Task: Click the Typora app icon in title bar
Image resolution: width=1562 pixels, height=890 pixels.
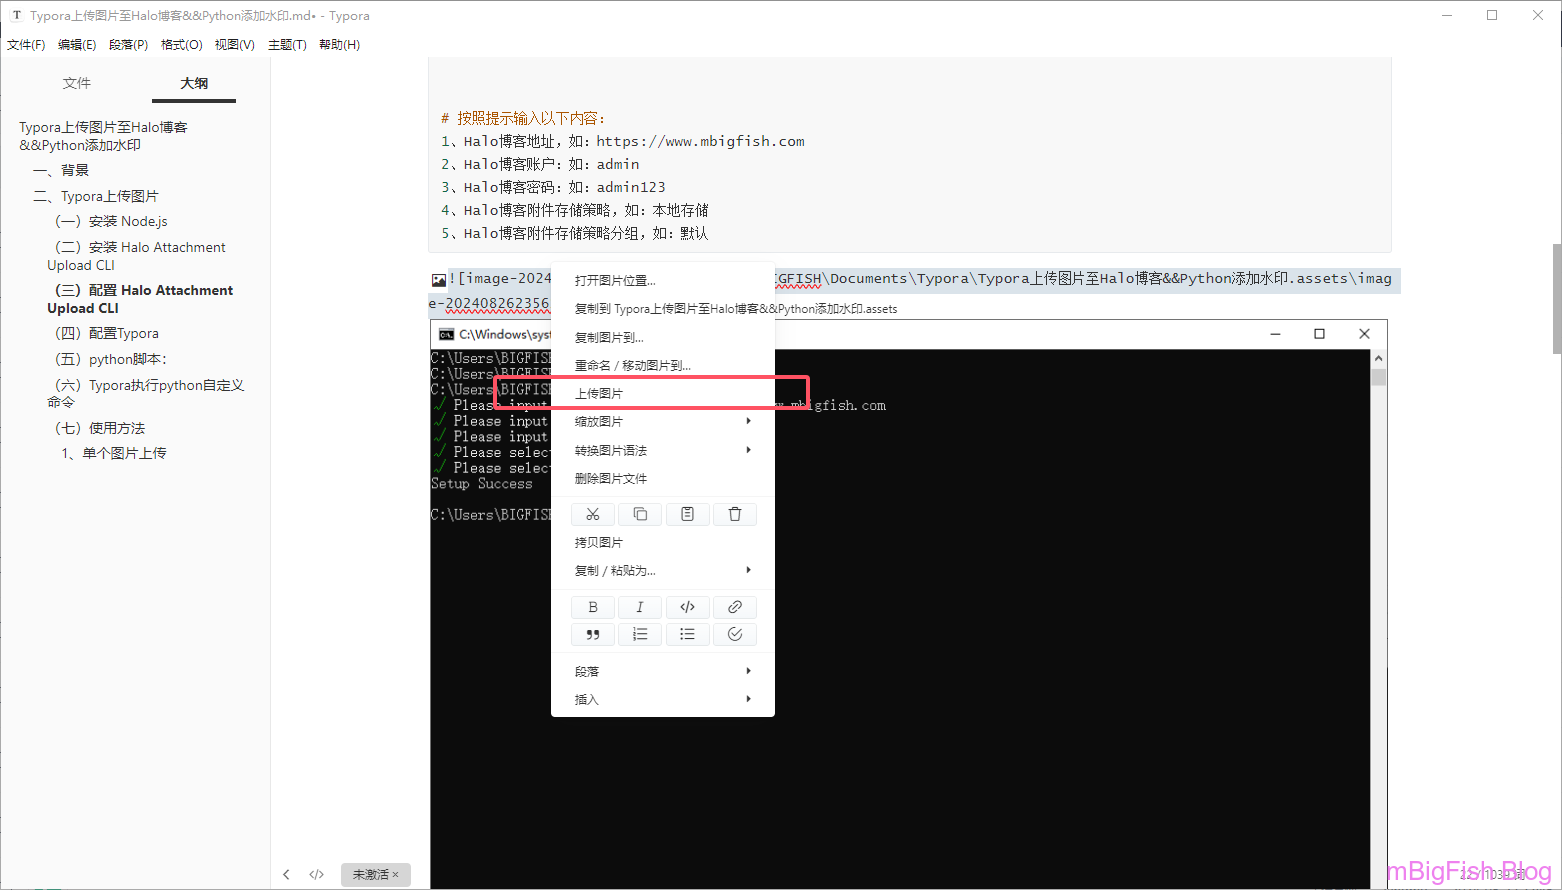Action: [x=16, y=16]
